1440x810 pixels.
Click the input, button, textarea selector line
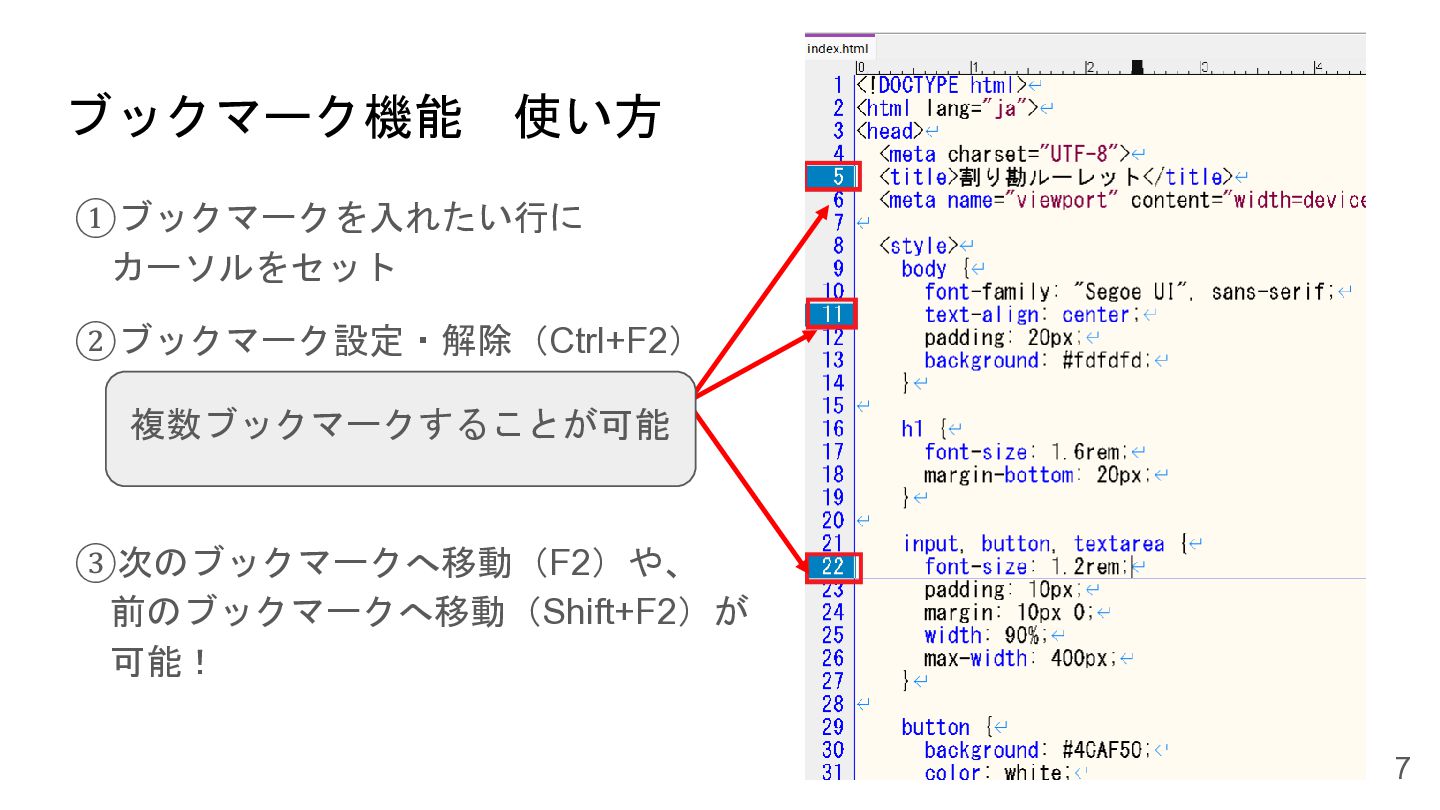click(1051, 544)
